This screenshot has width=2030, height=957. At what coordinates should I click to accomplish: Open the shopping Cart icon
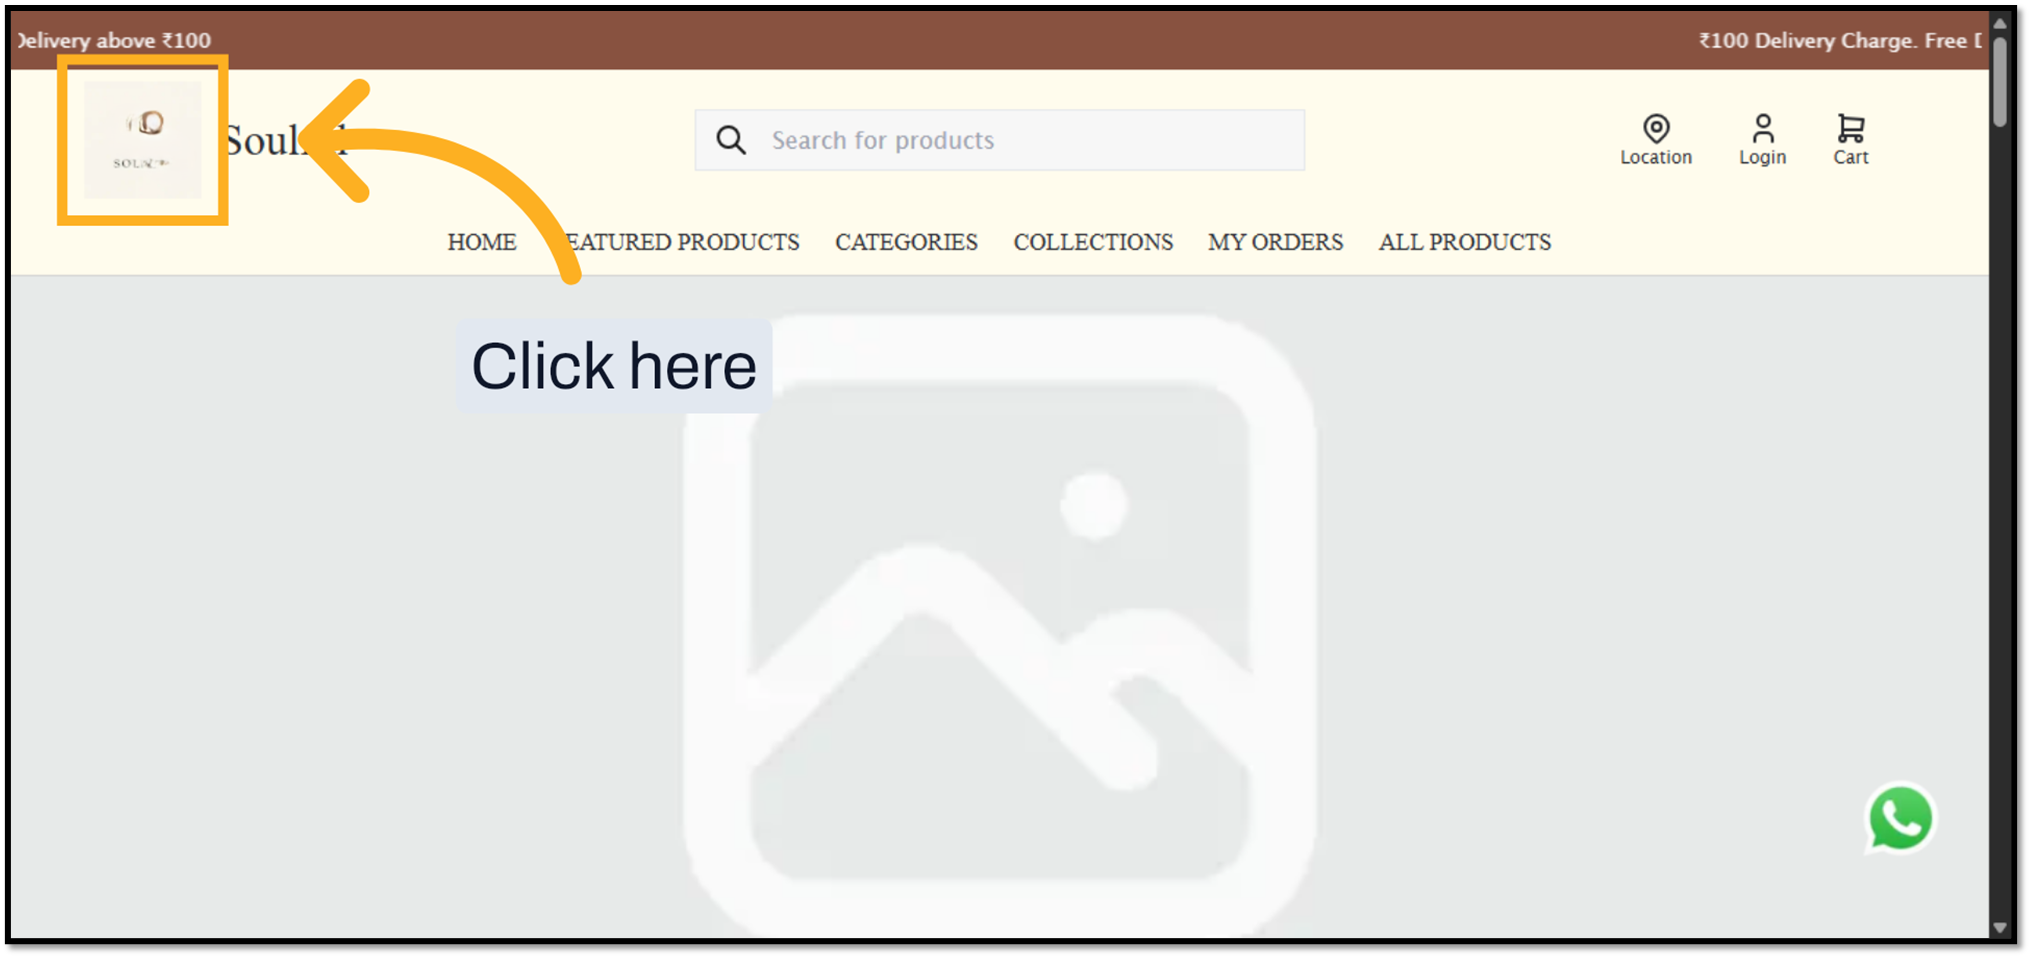pyautogui.click(x=1850, y=128)
